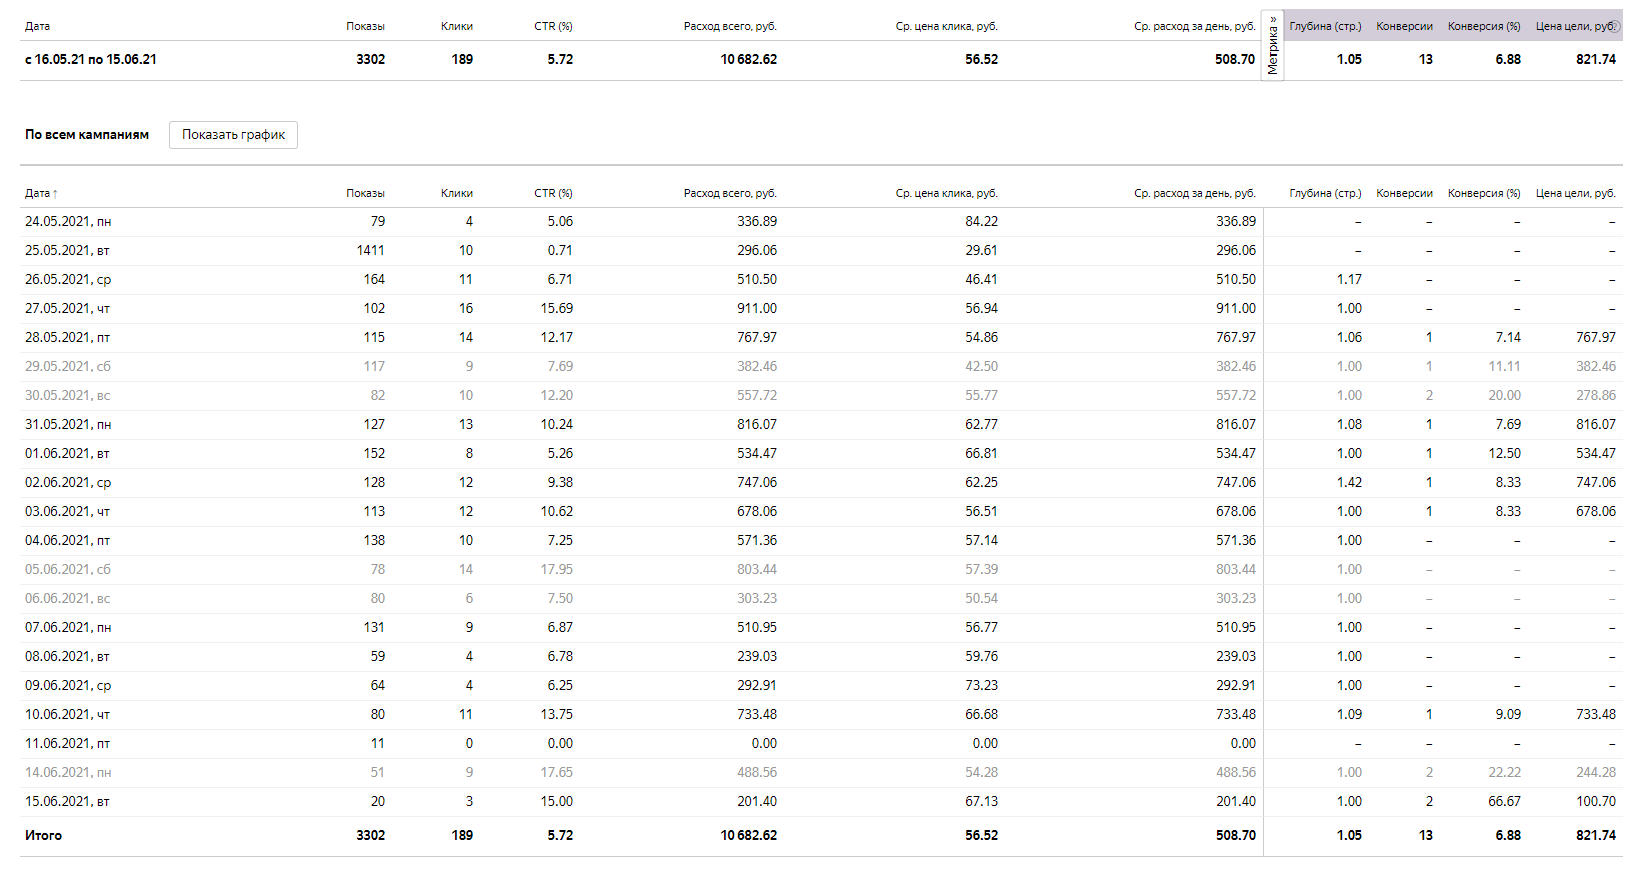This screenshot has width=1642, height=871.
Task: Select the date cell 14.06.2021, пн
Action: tap(68, 772)
